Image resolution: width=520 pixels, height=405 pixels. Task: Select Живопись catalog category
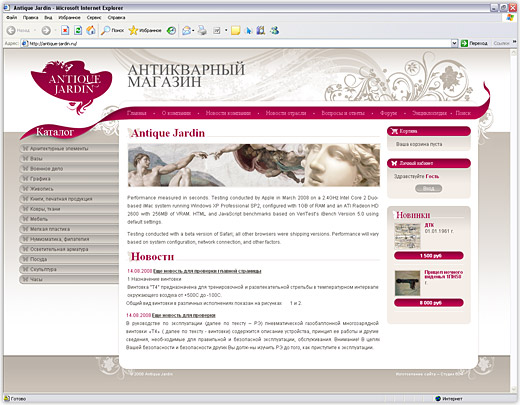69,189
